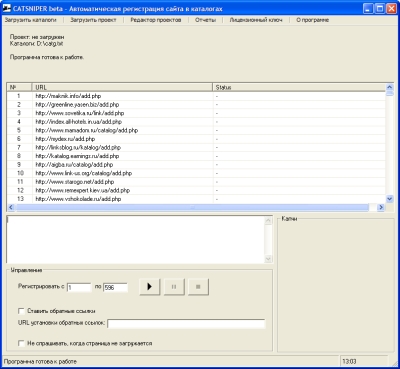This screenshot has width=400, height=369.
Task: Select row 5 with mamadoni.ru catalog URL
Action: 196,130
